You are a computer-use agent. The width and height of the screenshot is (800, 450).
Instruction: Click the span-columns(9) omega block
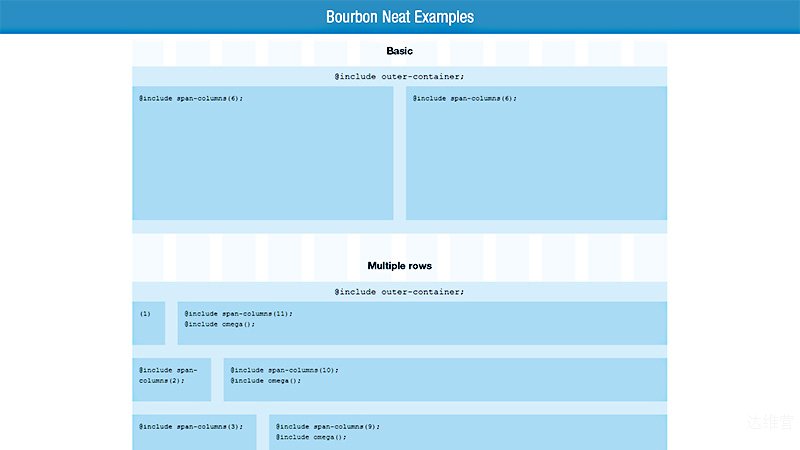coord(468,432)
